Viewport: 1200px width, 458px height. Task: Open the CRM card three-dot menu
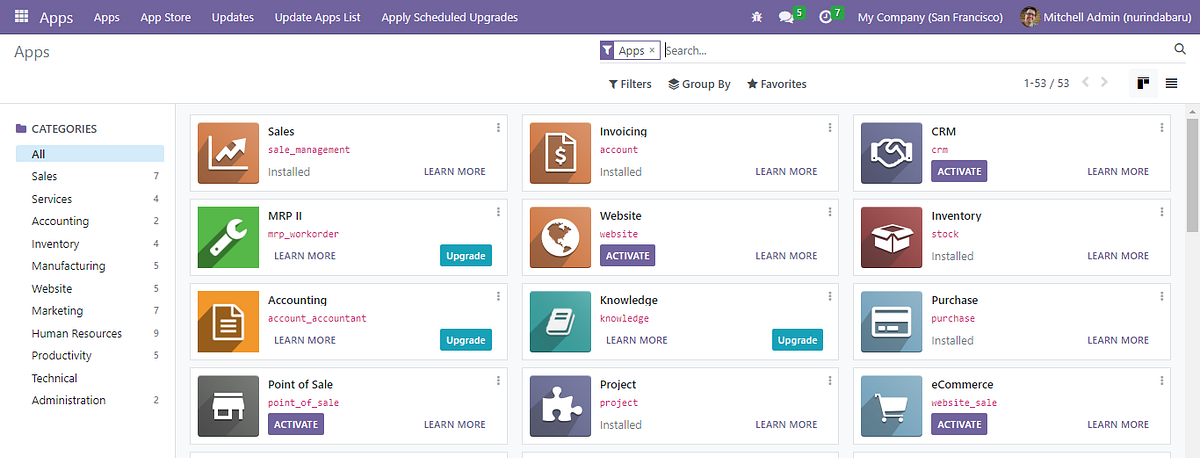point(1161,128)
